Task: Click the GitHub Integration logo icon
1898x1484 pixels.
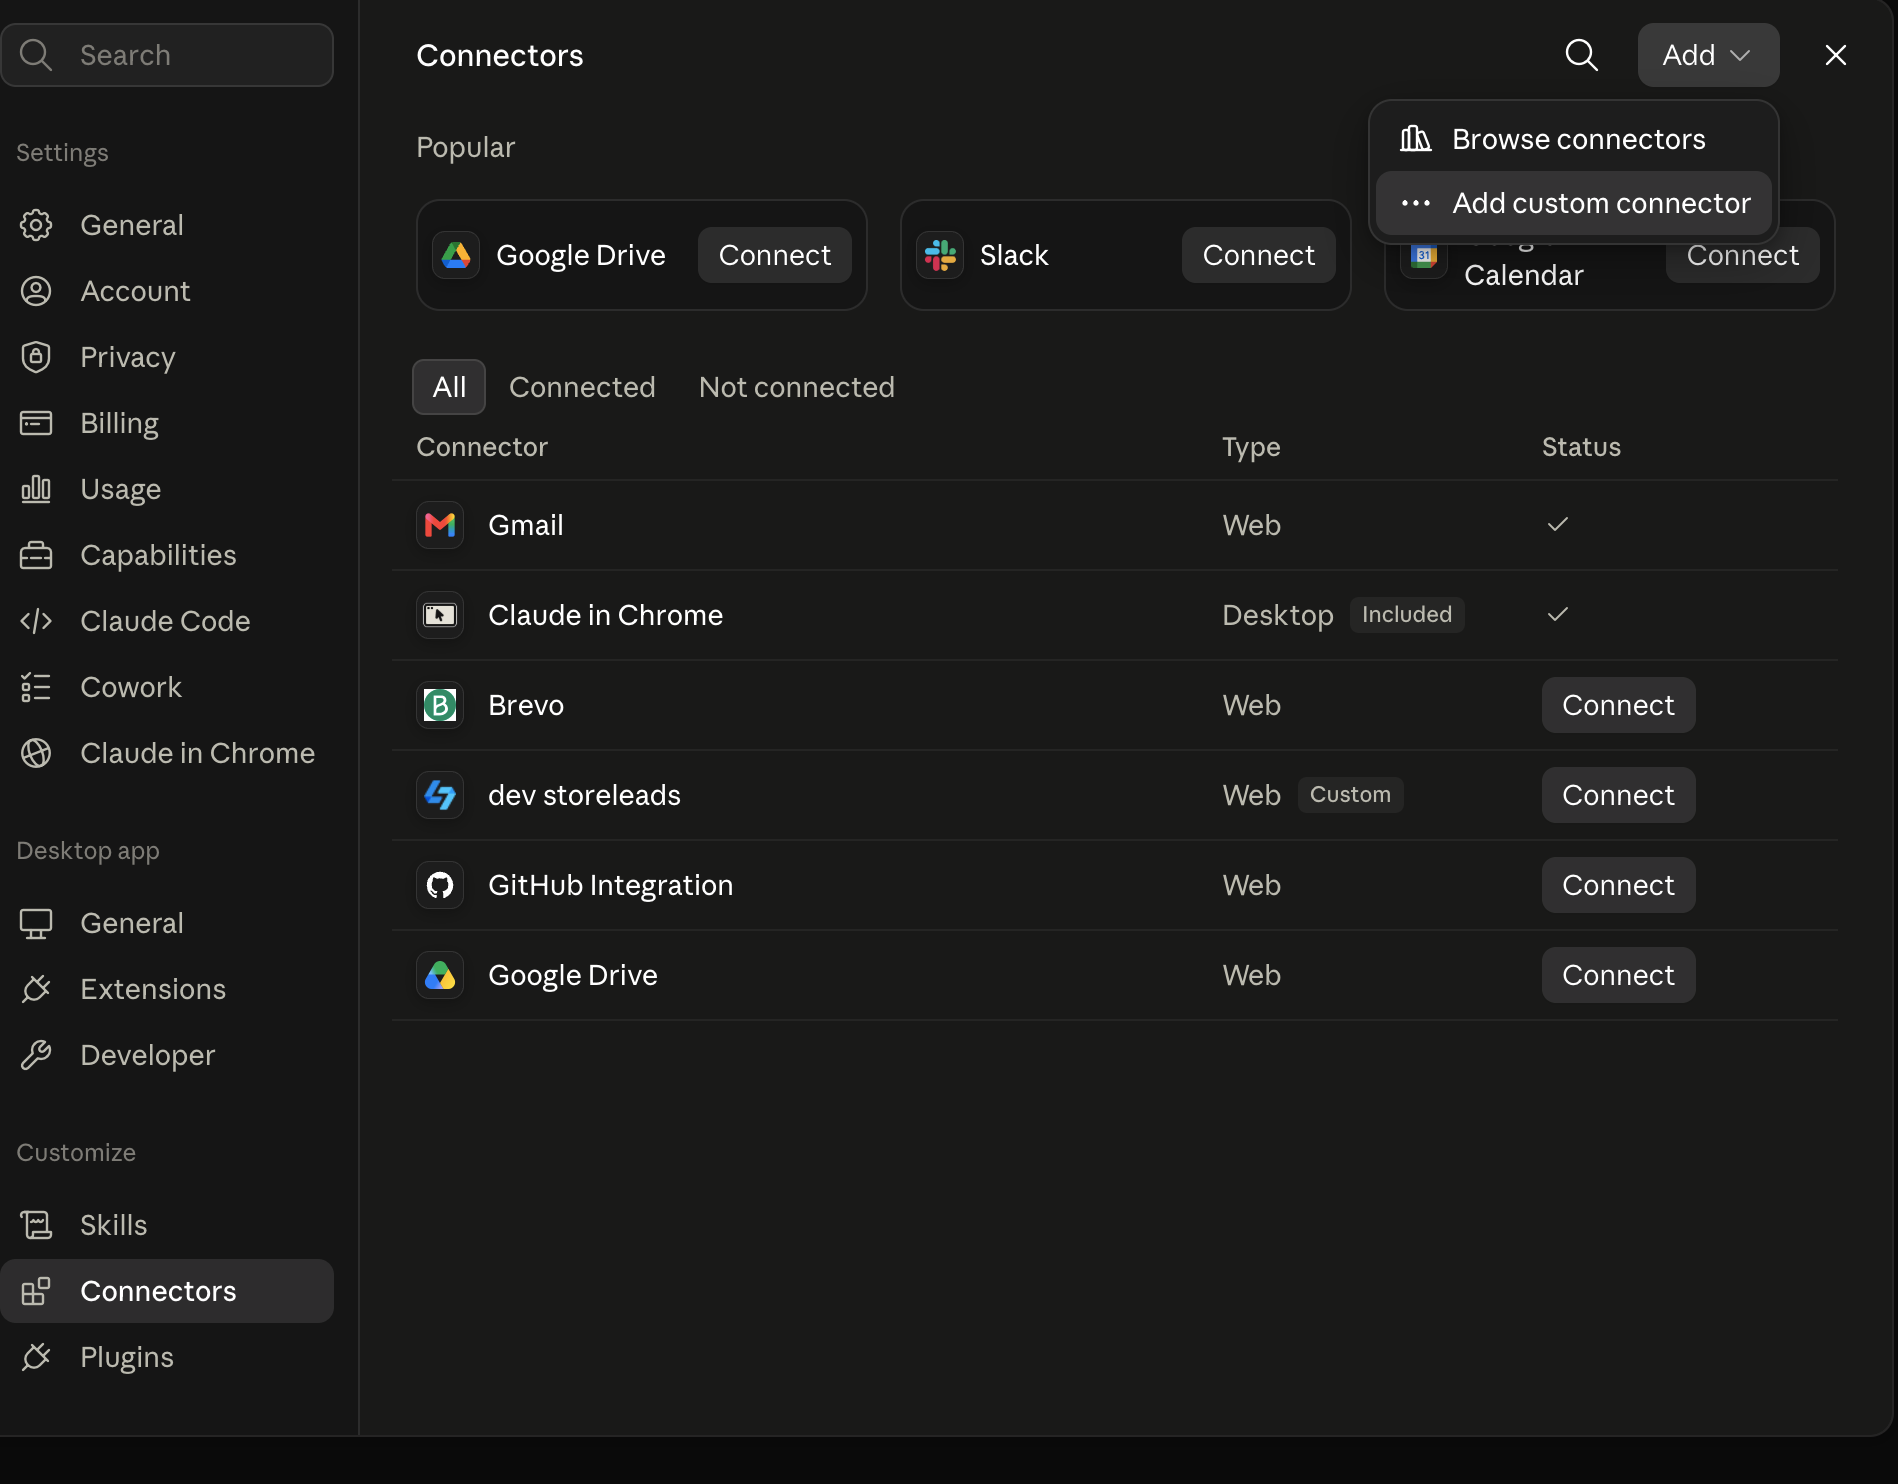Action: tap(440, 885)
